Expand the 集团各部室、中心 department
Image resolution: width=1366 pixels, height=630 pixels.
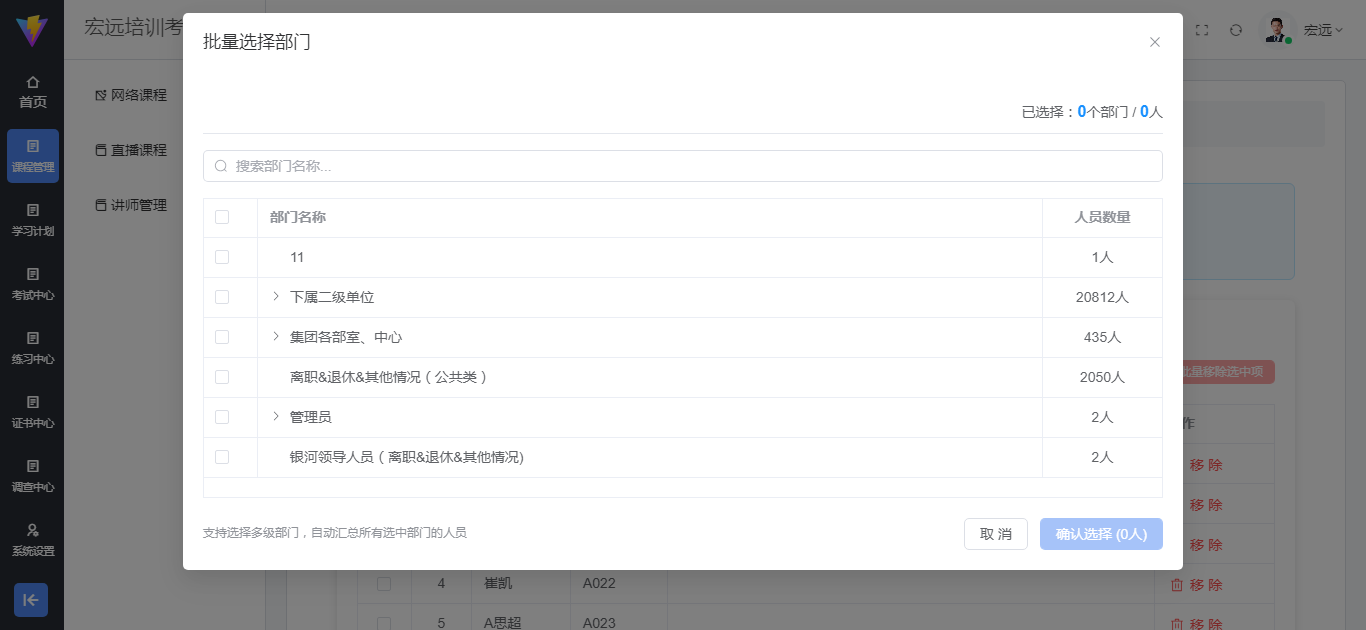(276, 337)
